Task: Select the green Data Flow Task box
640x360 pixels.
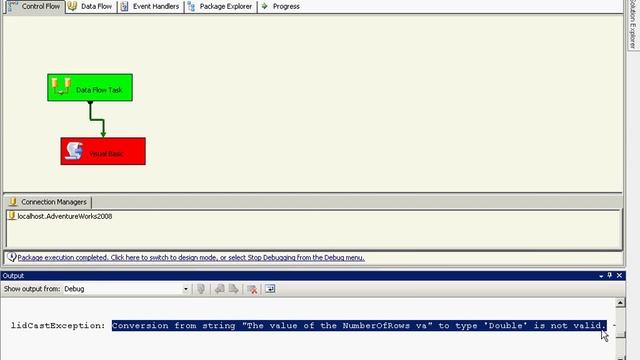Action: coord(90,87)
